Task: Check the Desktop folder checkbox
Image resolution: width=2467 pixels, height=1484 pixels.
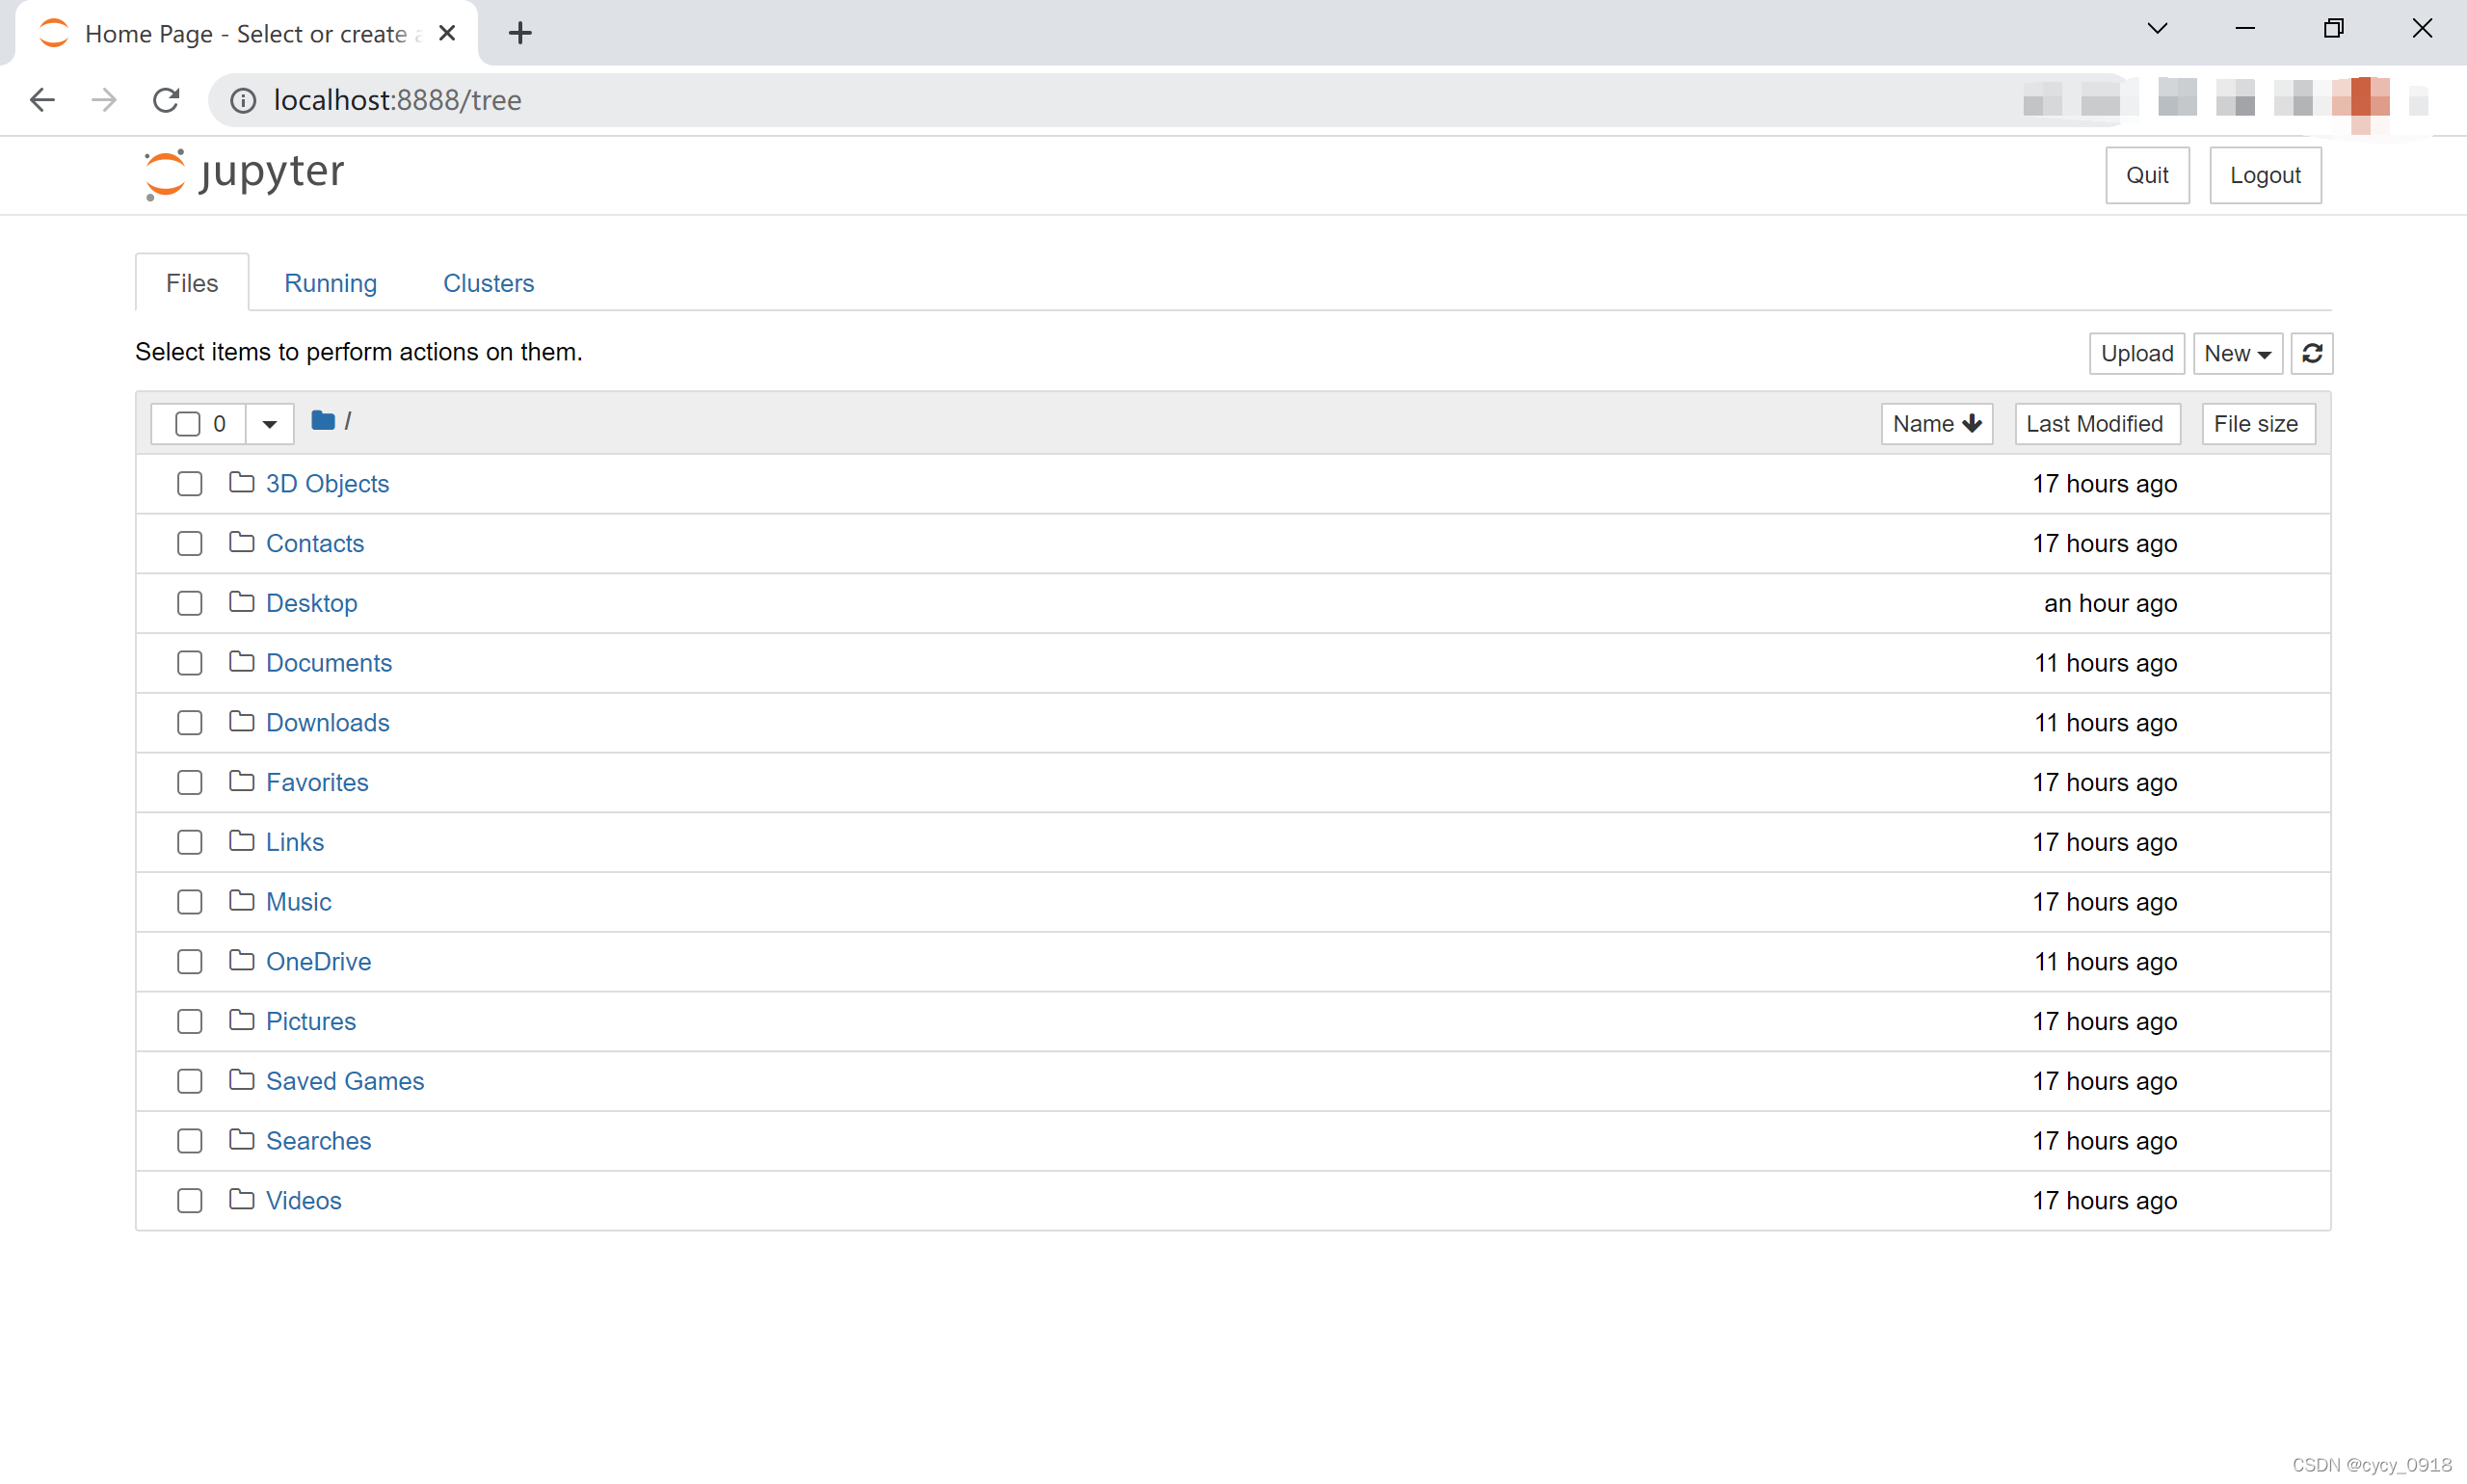Action: click(189, 604)
